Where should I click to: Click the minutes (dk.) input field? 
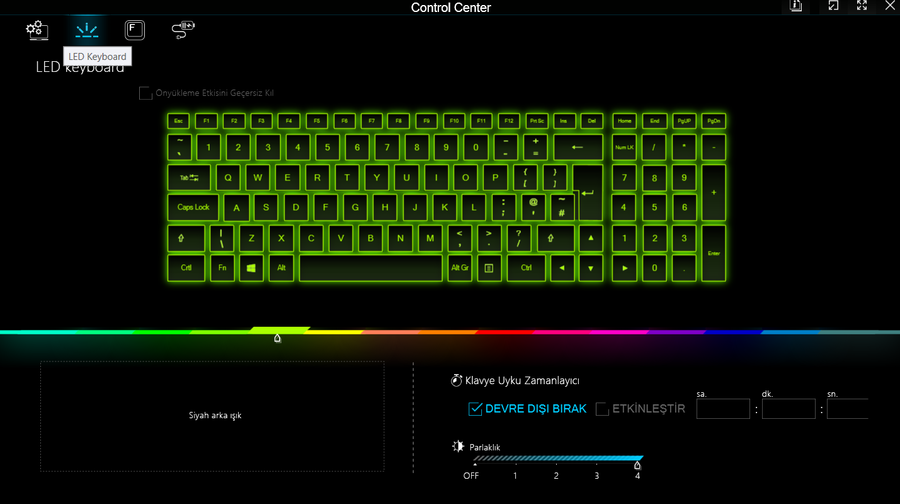(789, 409)
